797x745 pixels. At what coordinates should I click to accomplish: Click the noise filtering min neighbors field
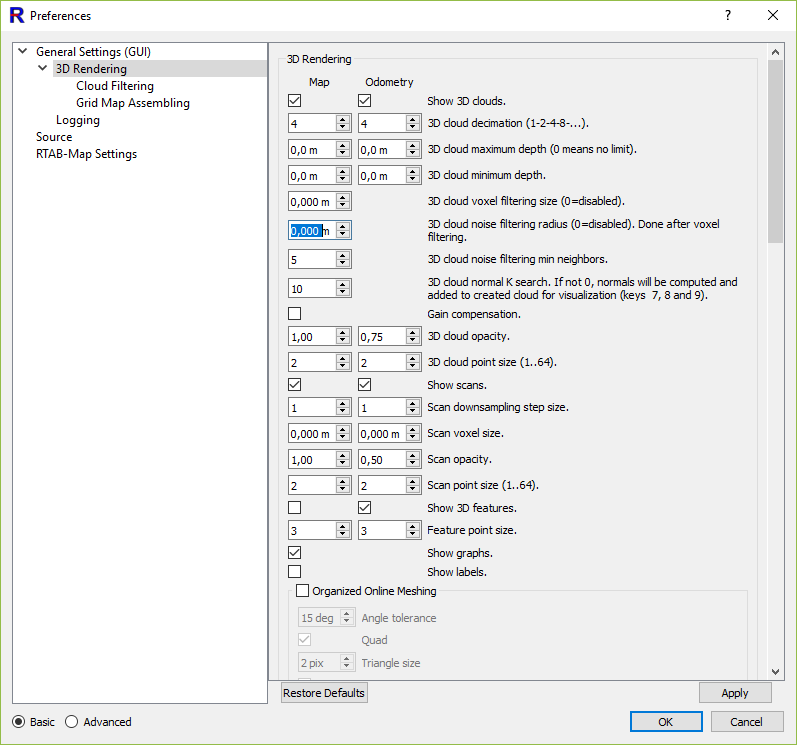pyautogui.click(x=311, y=260)
